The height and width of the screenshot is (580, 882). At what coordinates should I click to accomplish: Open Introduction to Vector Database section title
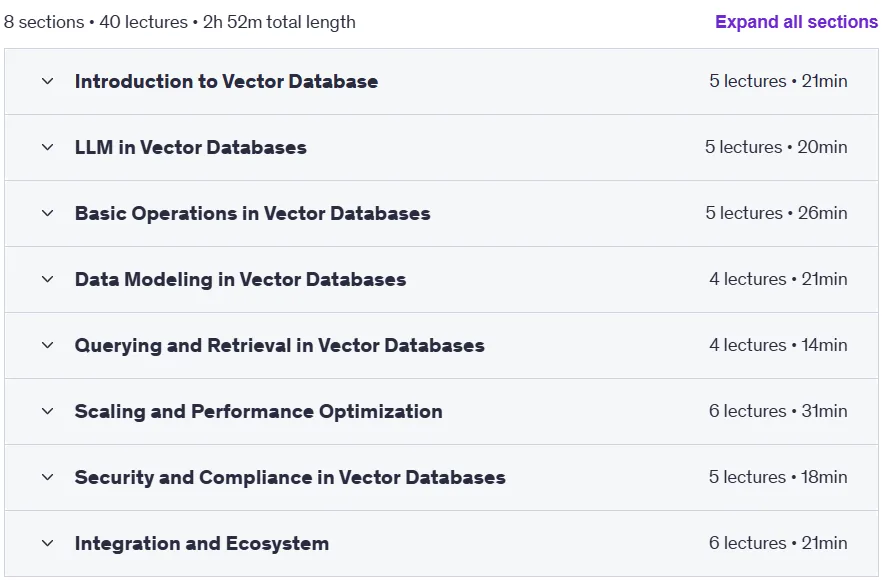[226, 82]
